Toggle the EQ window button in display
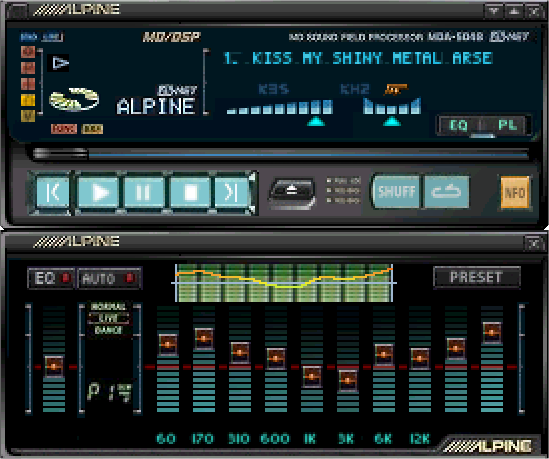 459,125
